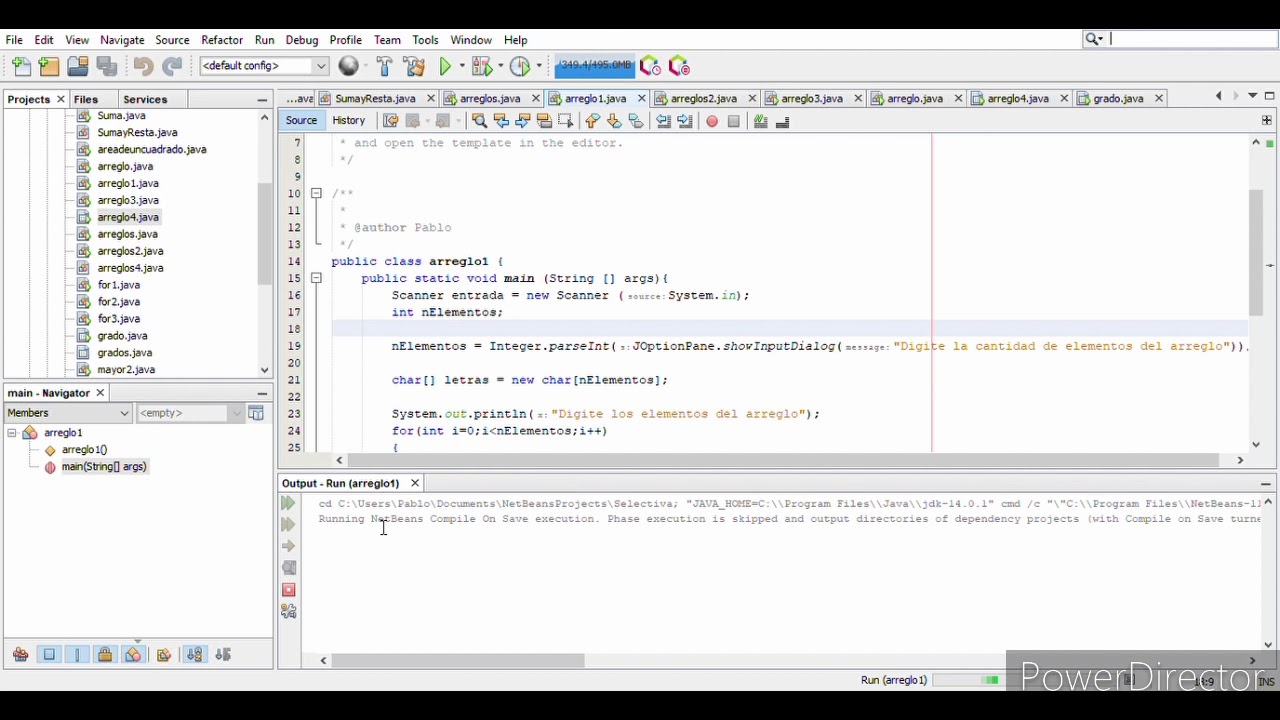This screenshot has width=1280, height=720.
Task: Click the Build Project hammer icon
Action: [385, 66]
